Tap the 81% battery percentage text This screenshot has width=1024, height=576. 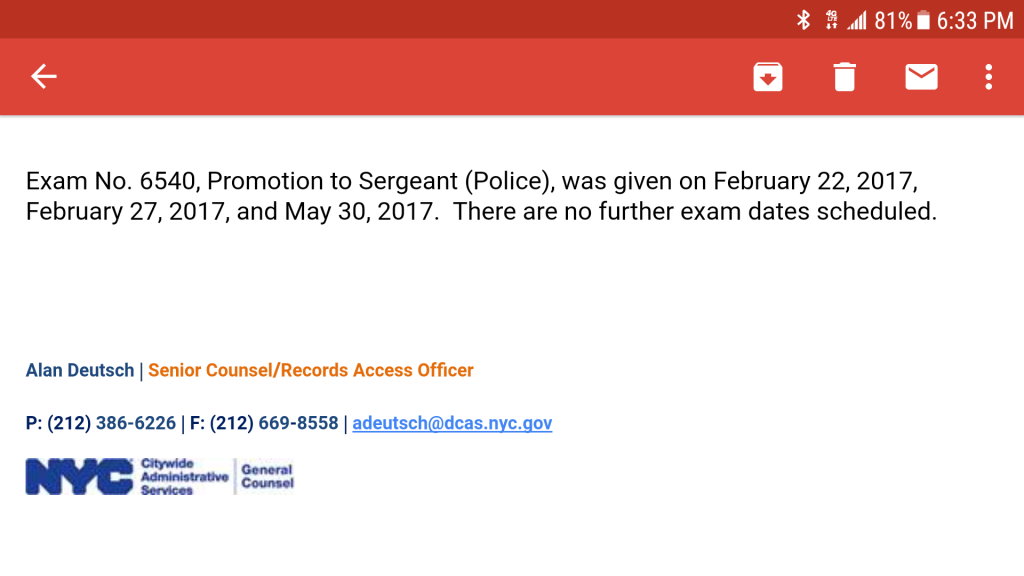tap(893, 20)
